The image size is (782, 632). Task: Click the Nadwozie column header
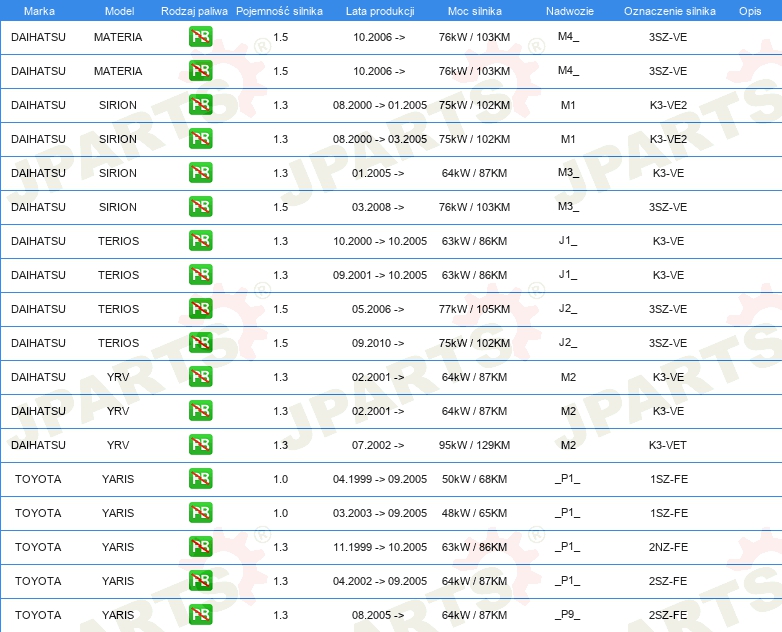click(570, 11)
